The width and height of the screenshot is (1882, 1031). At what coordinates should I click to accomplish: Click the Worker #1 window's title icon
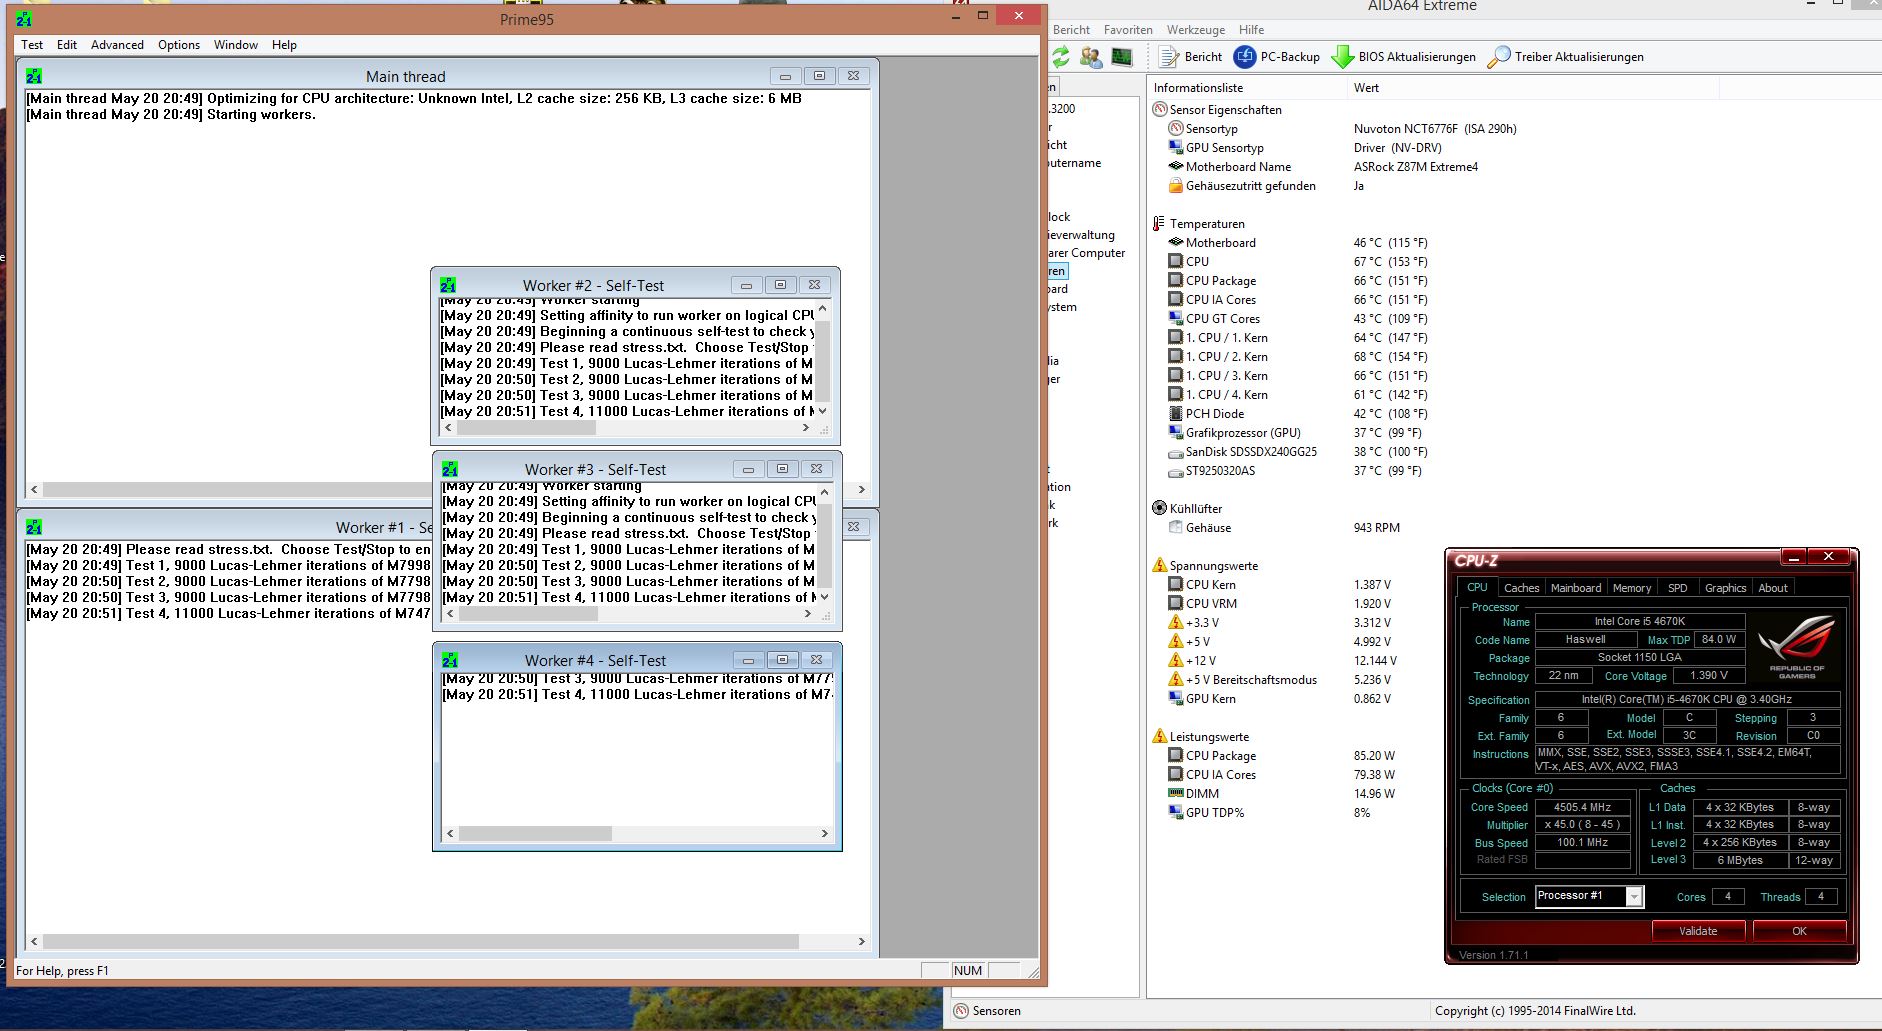(34, 527)
